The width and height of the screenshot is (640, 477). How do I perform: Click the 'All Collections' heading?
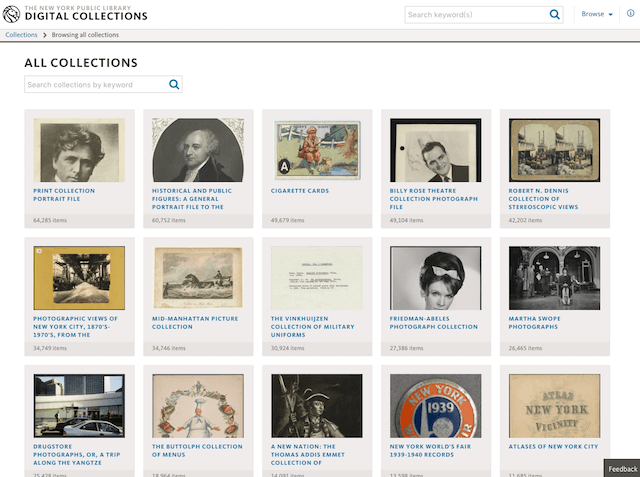[81, 63]
